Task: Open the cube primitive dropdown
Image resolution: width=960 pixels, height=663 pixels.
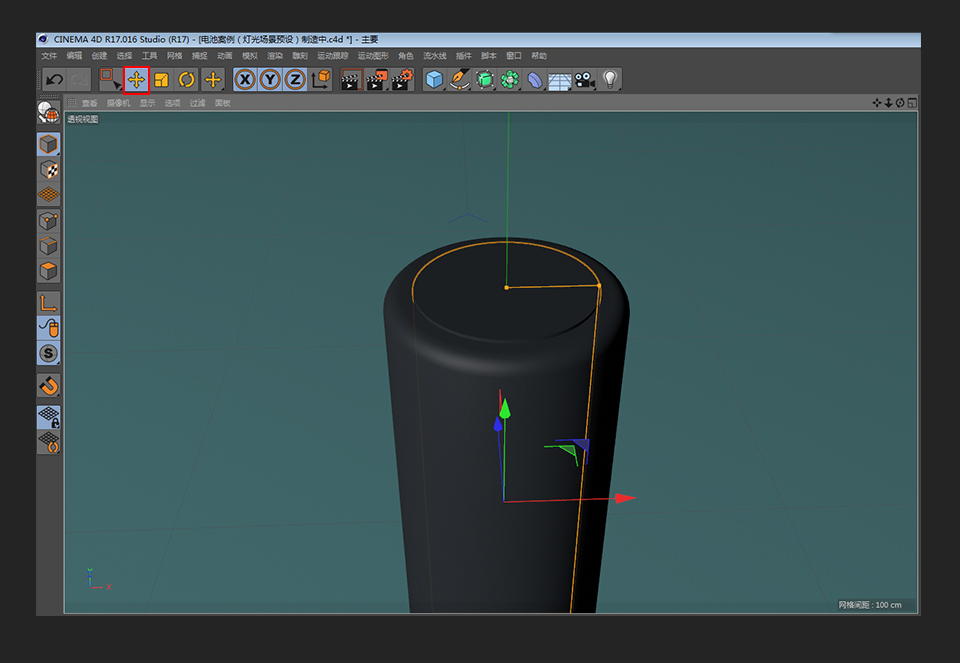Action: point(434,80)
